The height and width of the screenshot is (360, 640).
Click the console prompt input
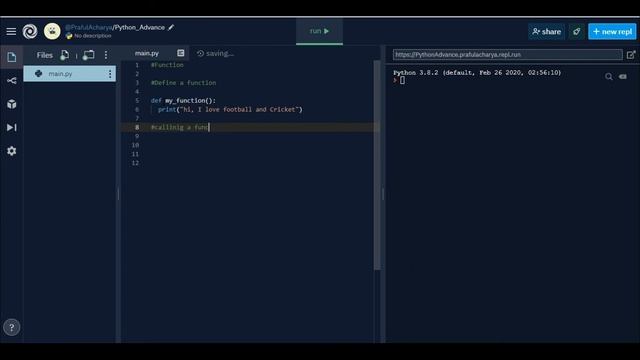click(x=402, y=80)
